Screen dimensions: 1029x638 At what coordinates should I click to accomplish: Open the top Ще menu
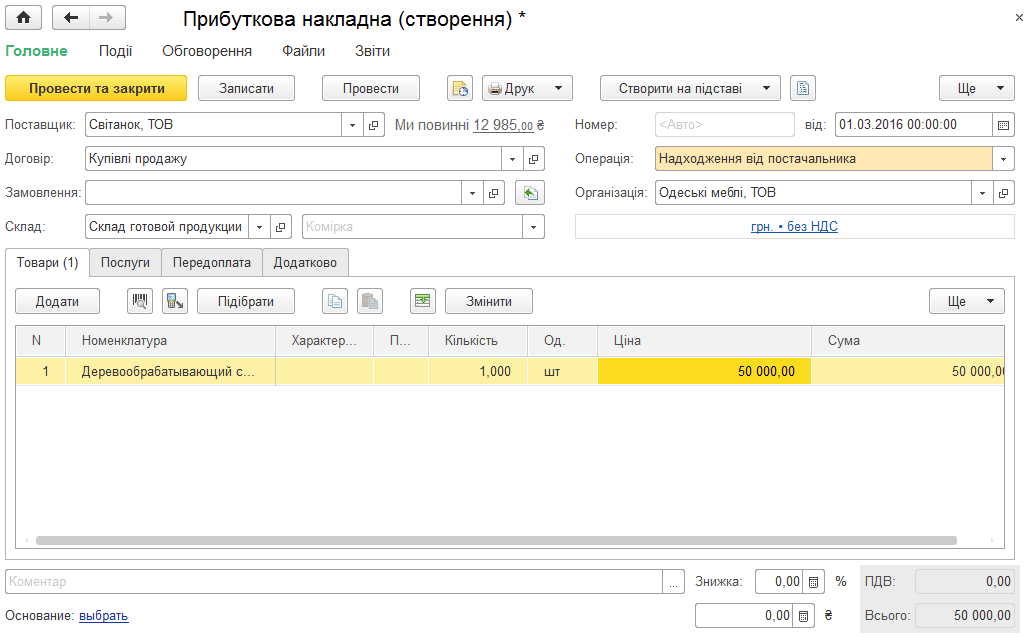[976, 89]
